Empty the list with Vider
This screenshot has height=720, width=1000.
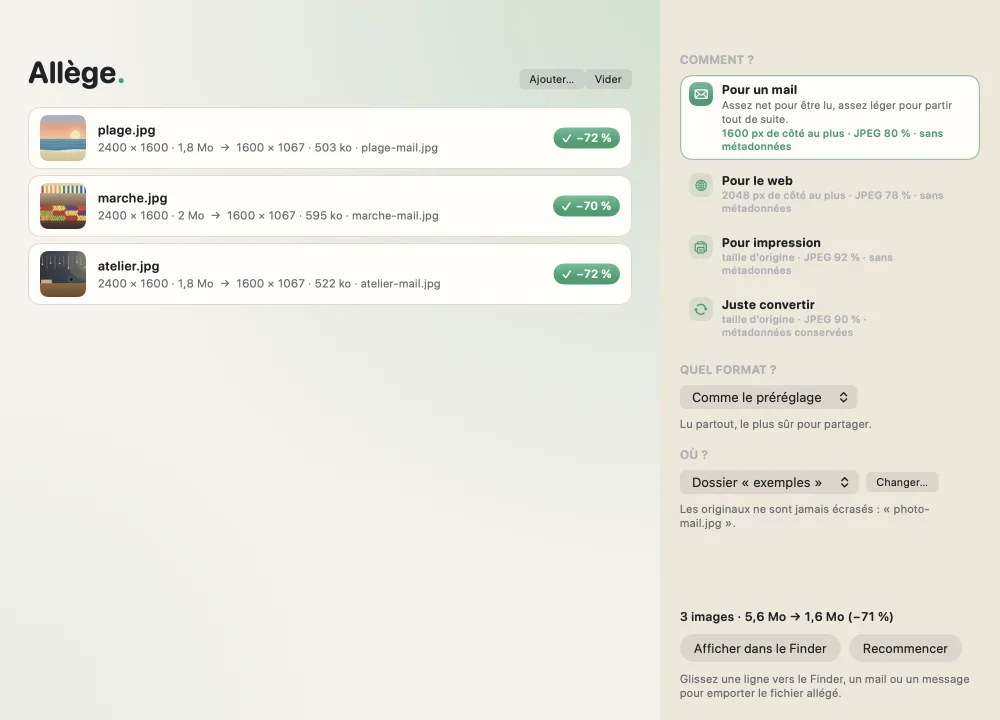[608, 79]
